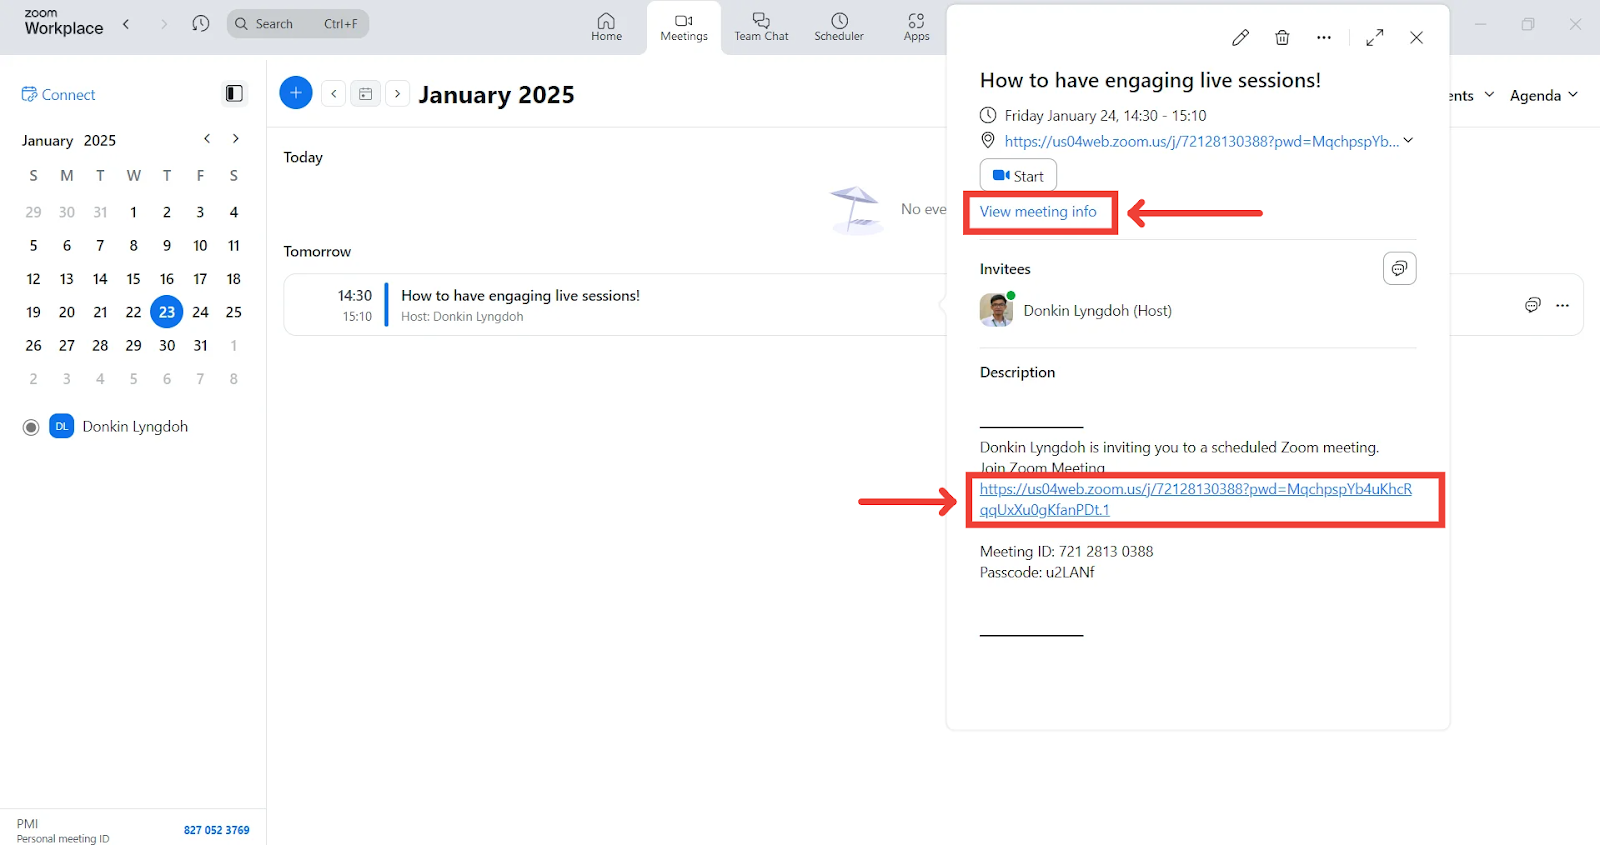Delete meeting using the trash icon
Viewport: 1600px width, 845px height.
click(x=1282, y=38)
